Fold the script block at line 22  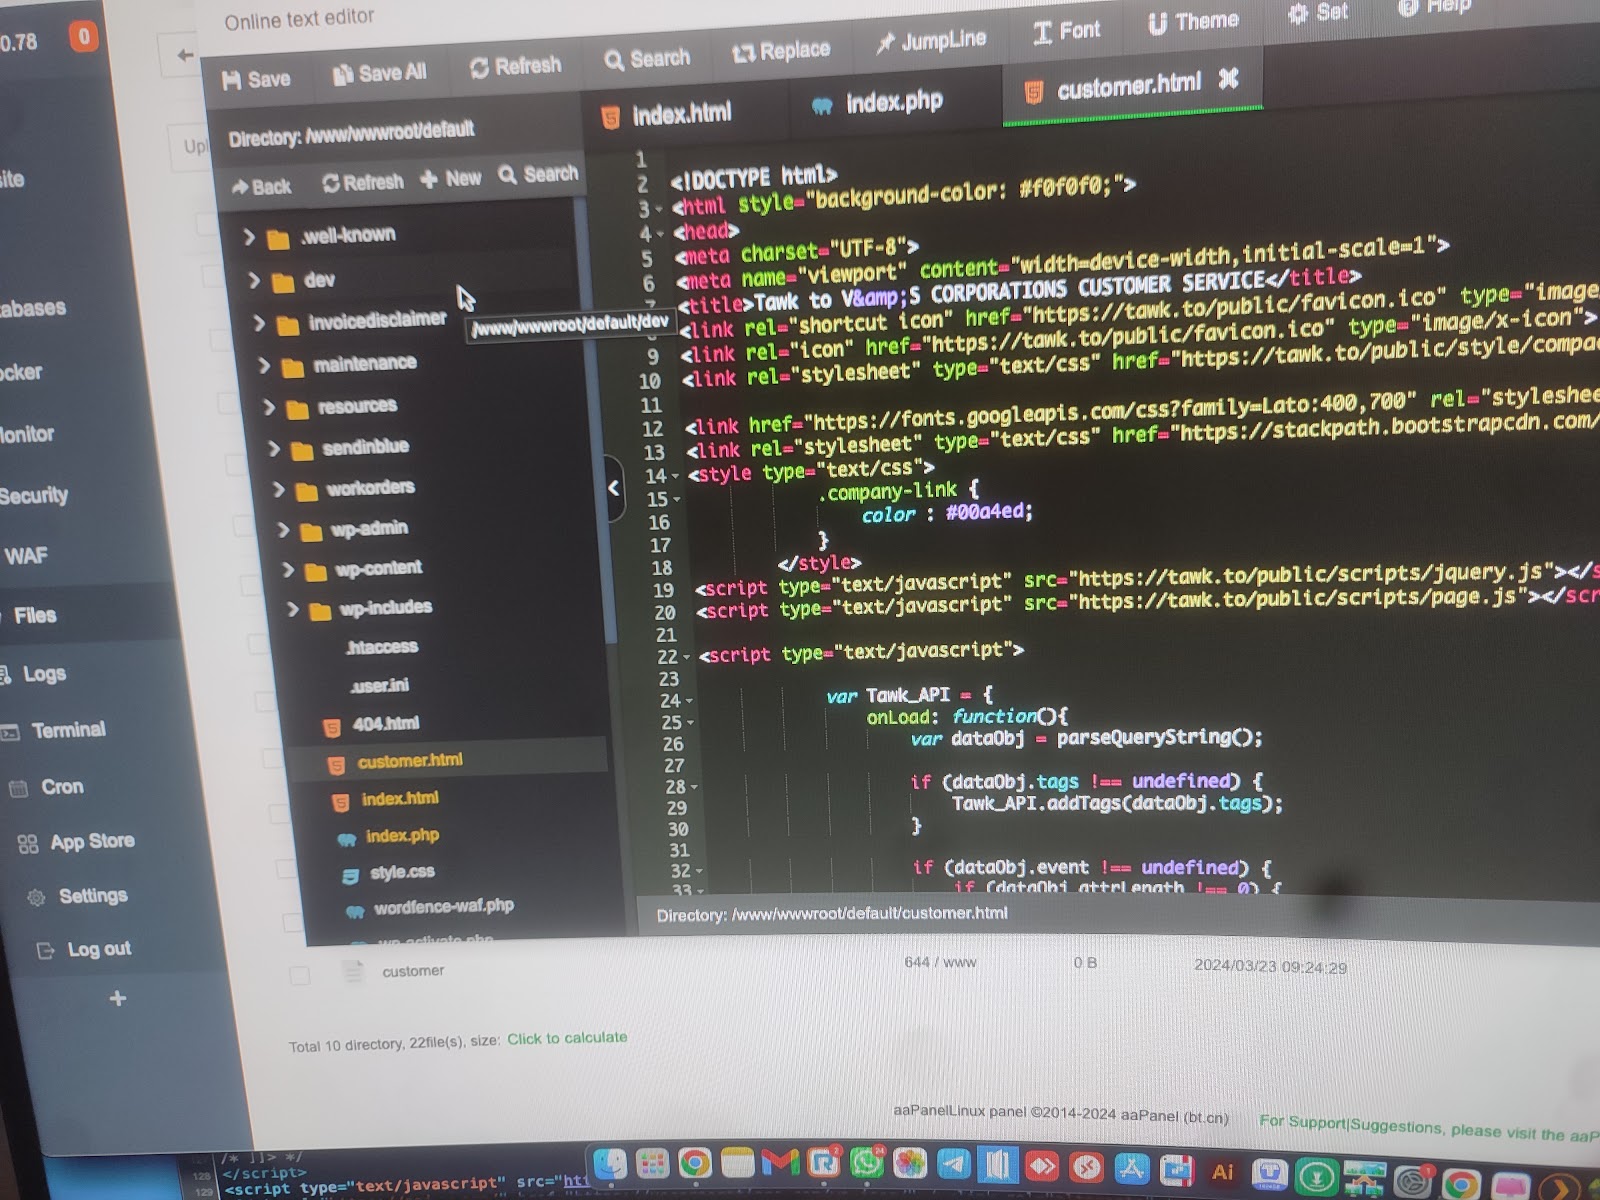tap(686, 658)
